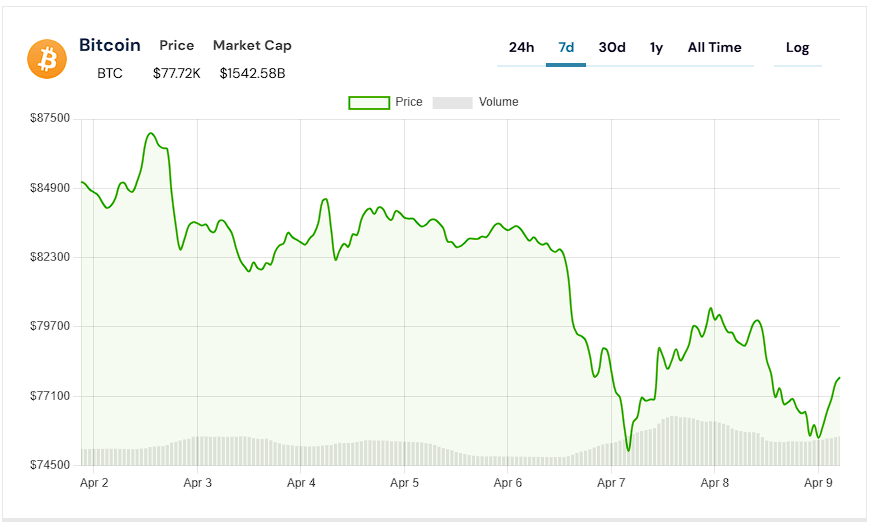Screen dimensions: 869x522
Task: Click the Apr 9 date label
Action: 818,483
